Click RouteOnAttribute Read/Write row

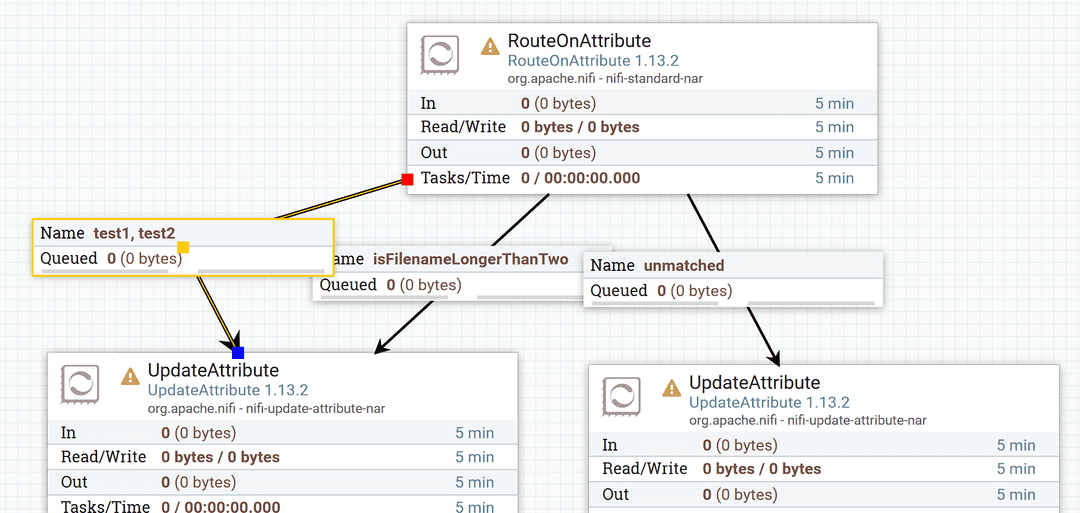tap(642, 127)
